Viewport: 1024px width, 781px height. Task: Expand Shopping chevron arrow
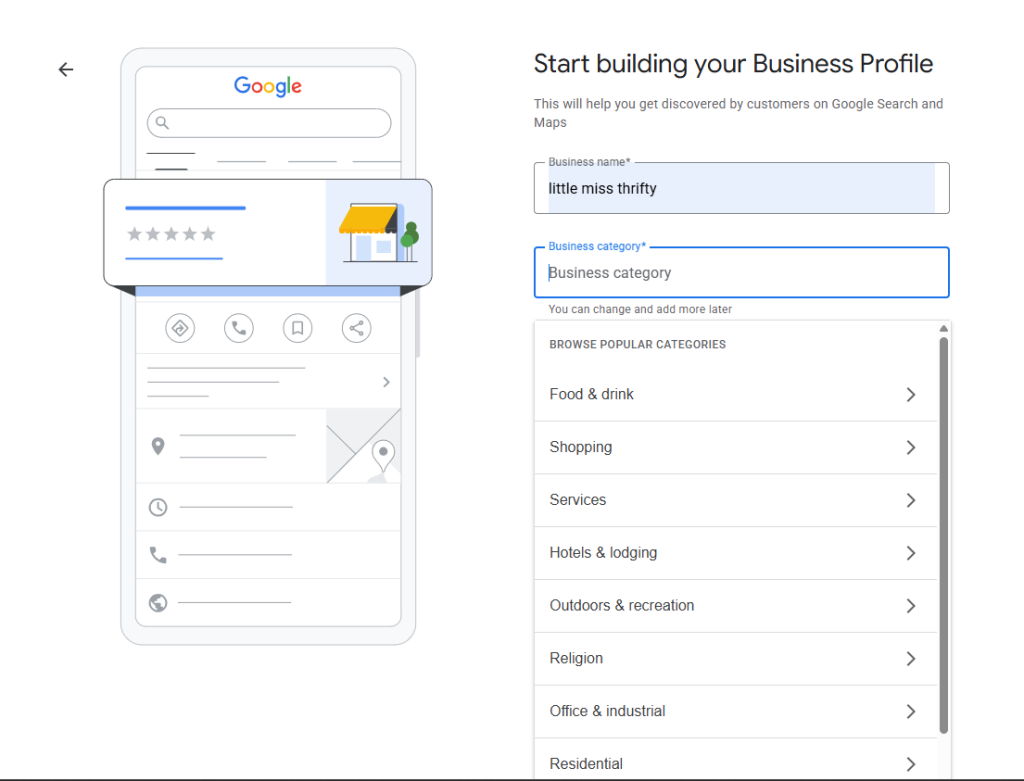911,447
